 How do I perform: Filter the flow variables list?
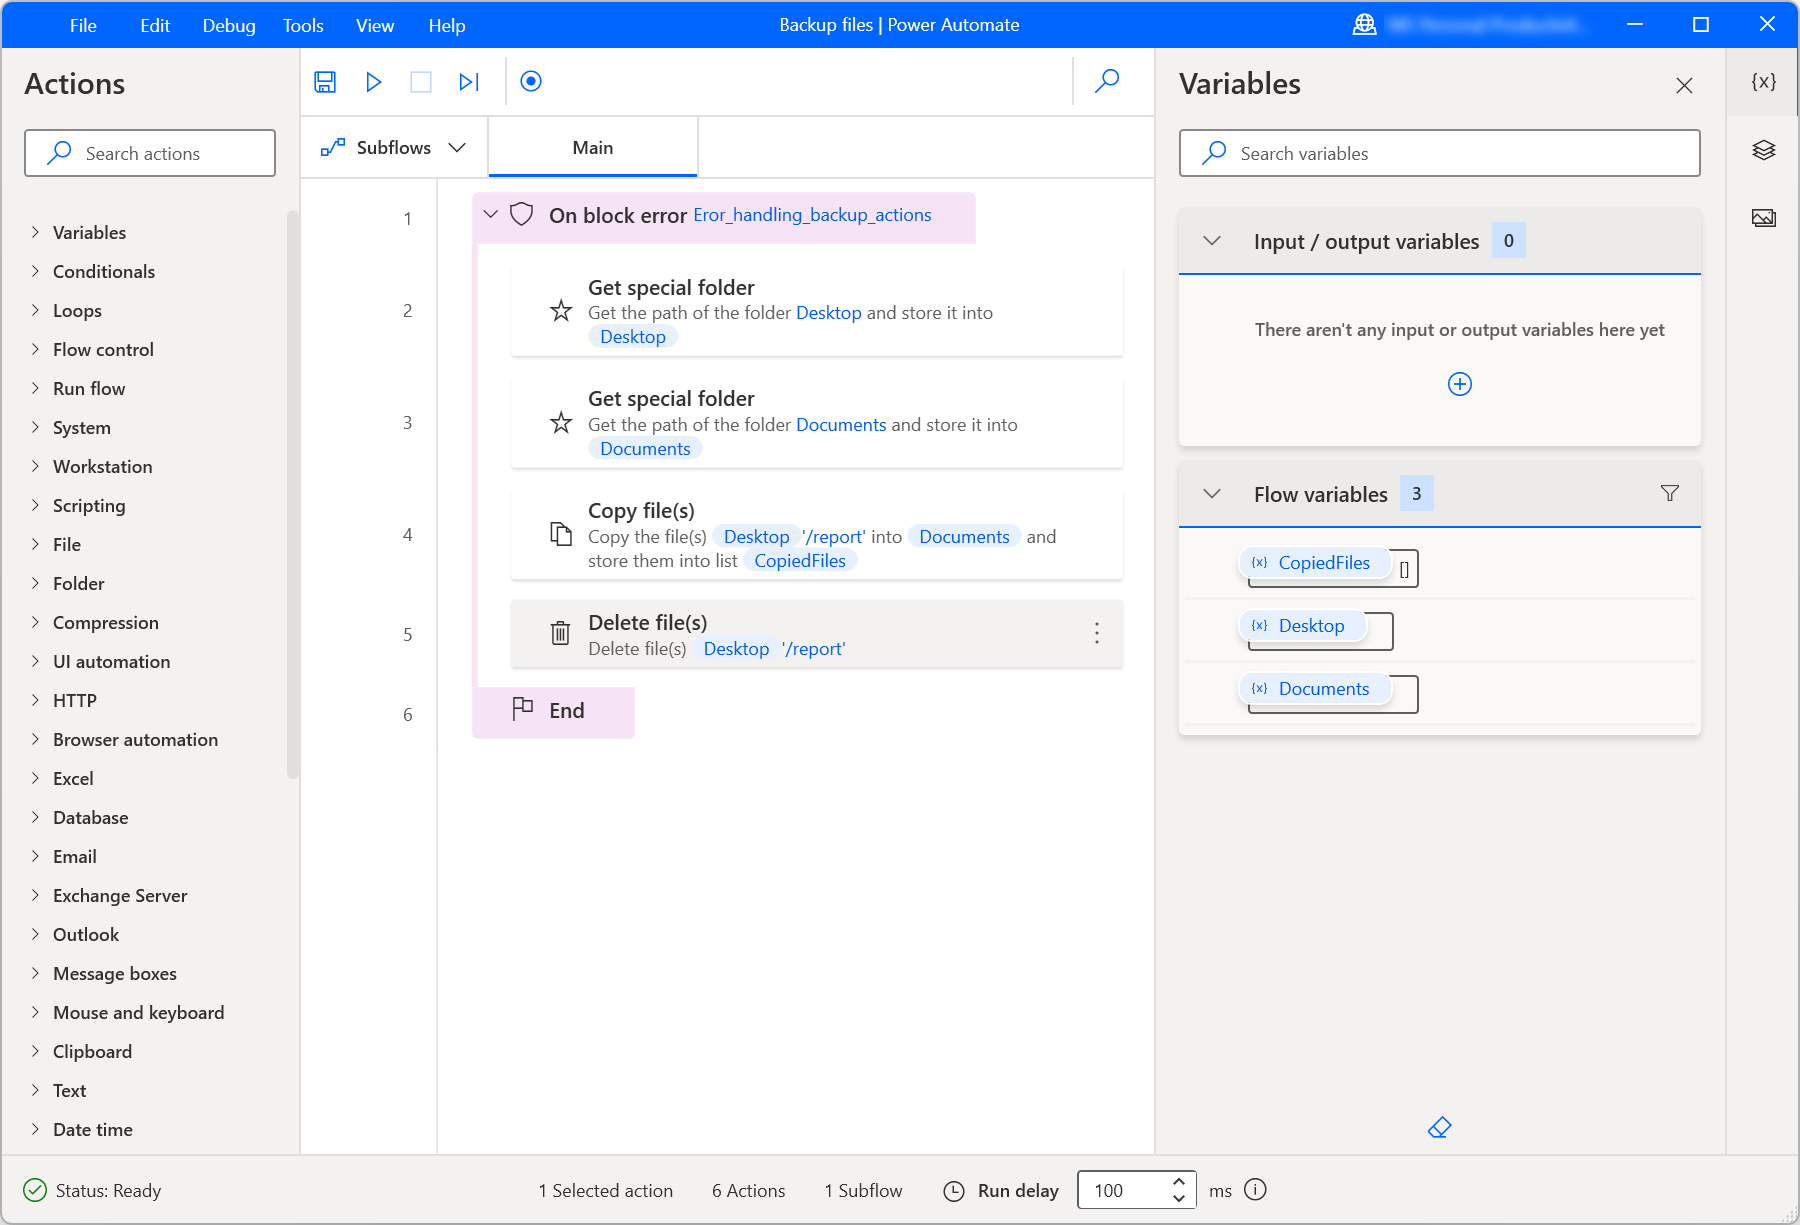(x=1668, y=493)
